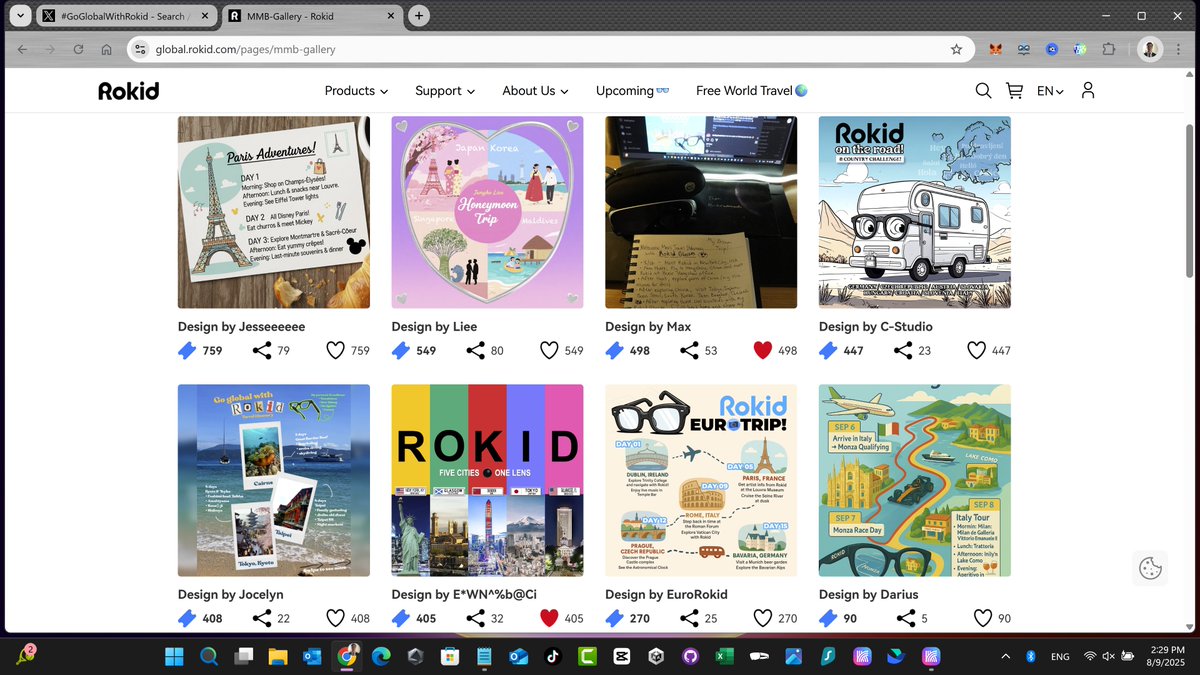Share the Jesseeeeee design via share icon
The width and height of the screenshot is (1200, 675).
point(262,350)
